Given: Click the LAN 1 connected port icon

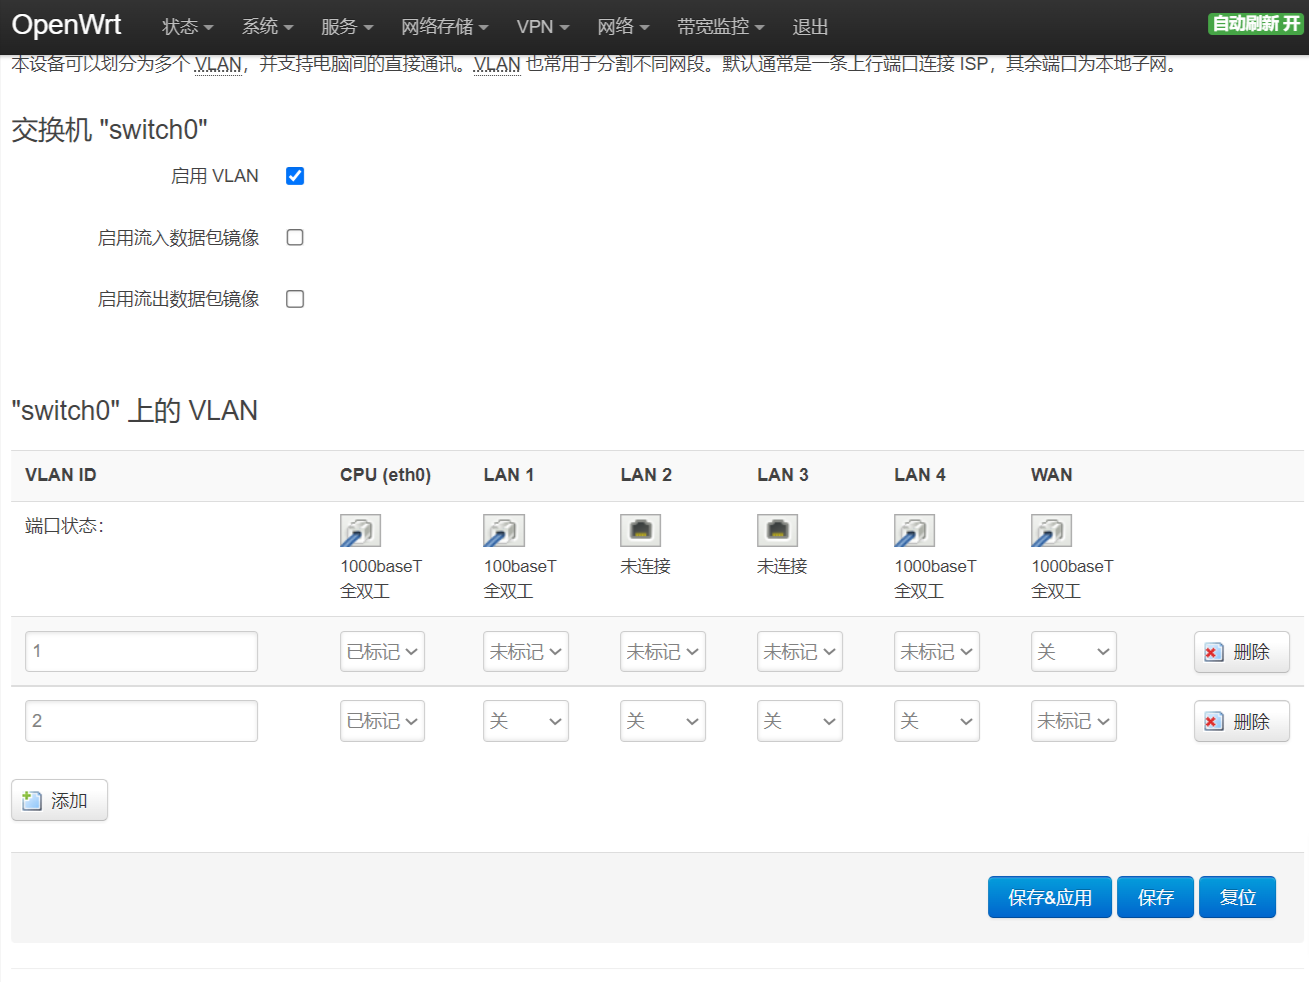Looking at the screenshot, I should (503, 530).
